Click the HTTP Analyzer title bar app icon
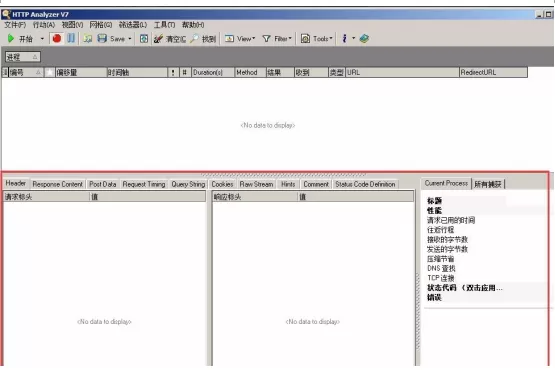The width and height of the screenshot is (555, 370). pos(6,14)
